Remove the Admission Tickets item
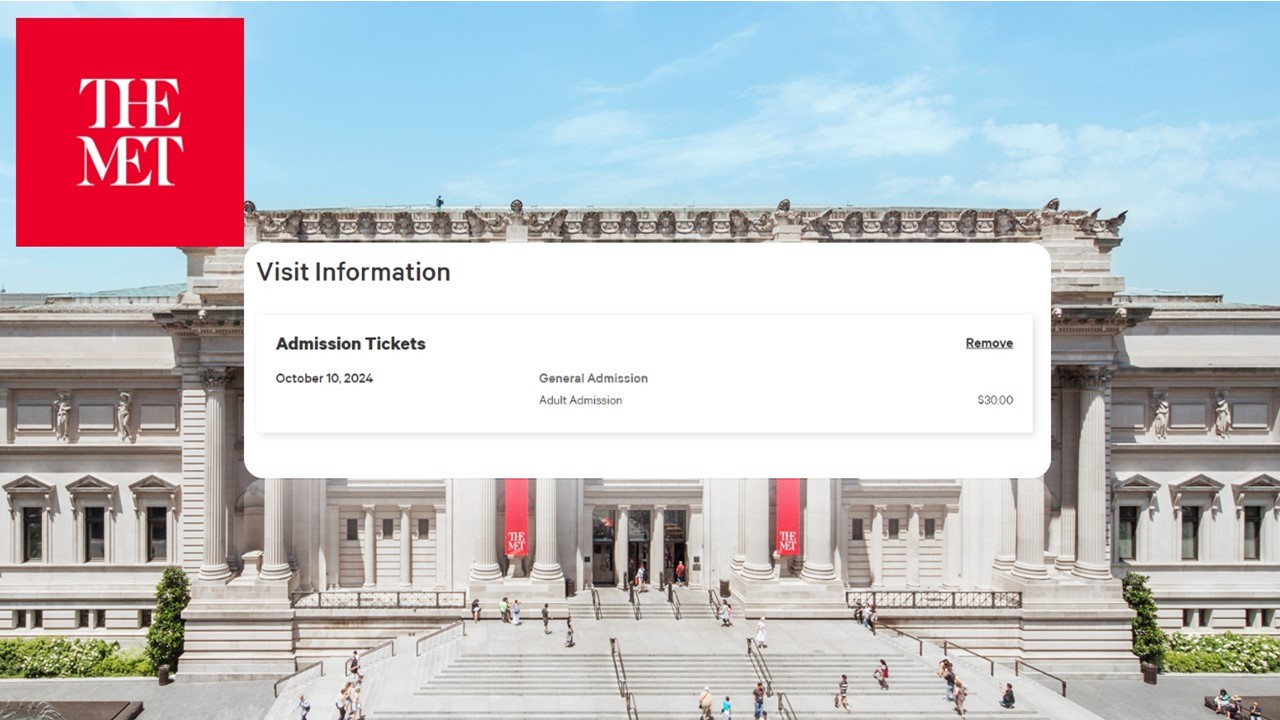This screenshot has height=720, width=1280. (x=989, y=343)
